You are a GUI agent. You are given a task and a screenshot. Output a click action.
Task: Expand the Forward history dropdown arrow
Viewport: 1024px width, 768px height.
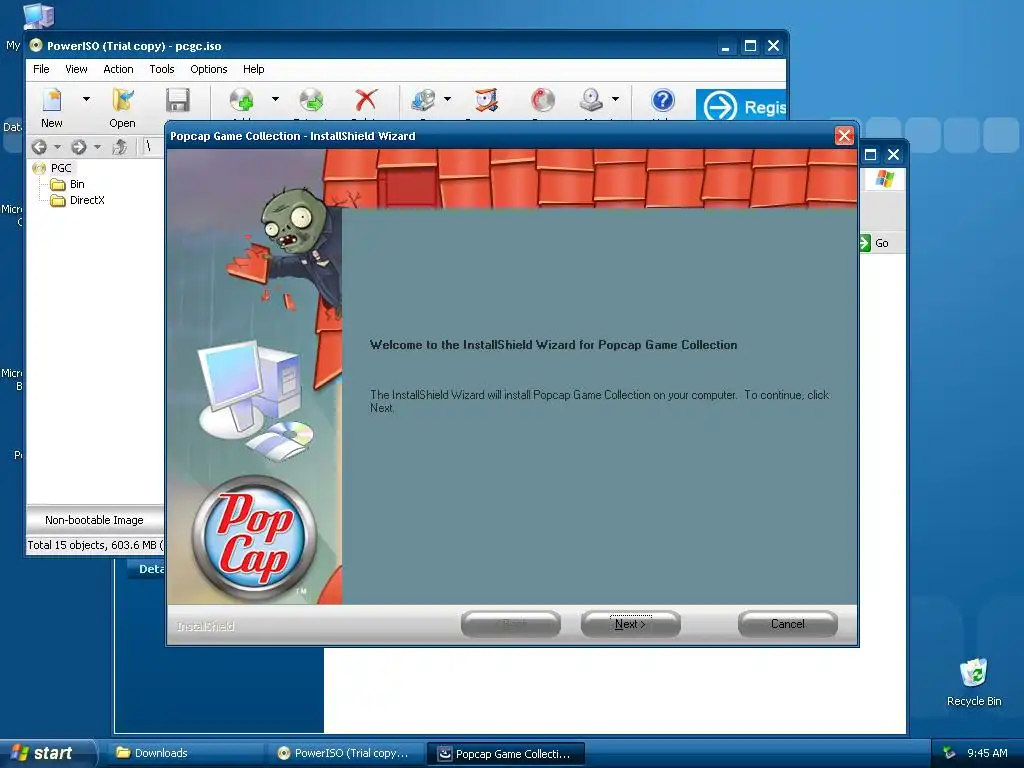[x=97, y=147]
